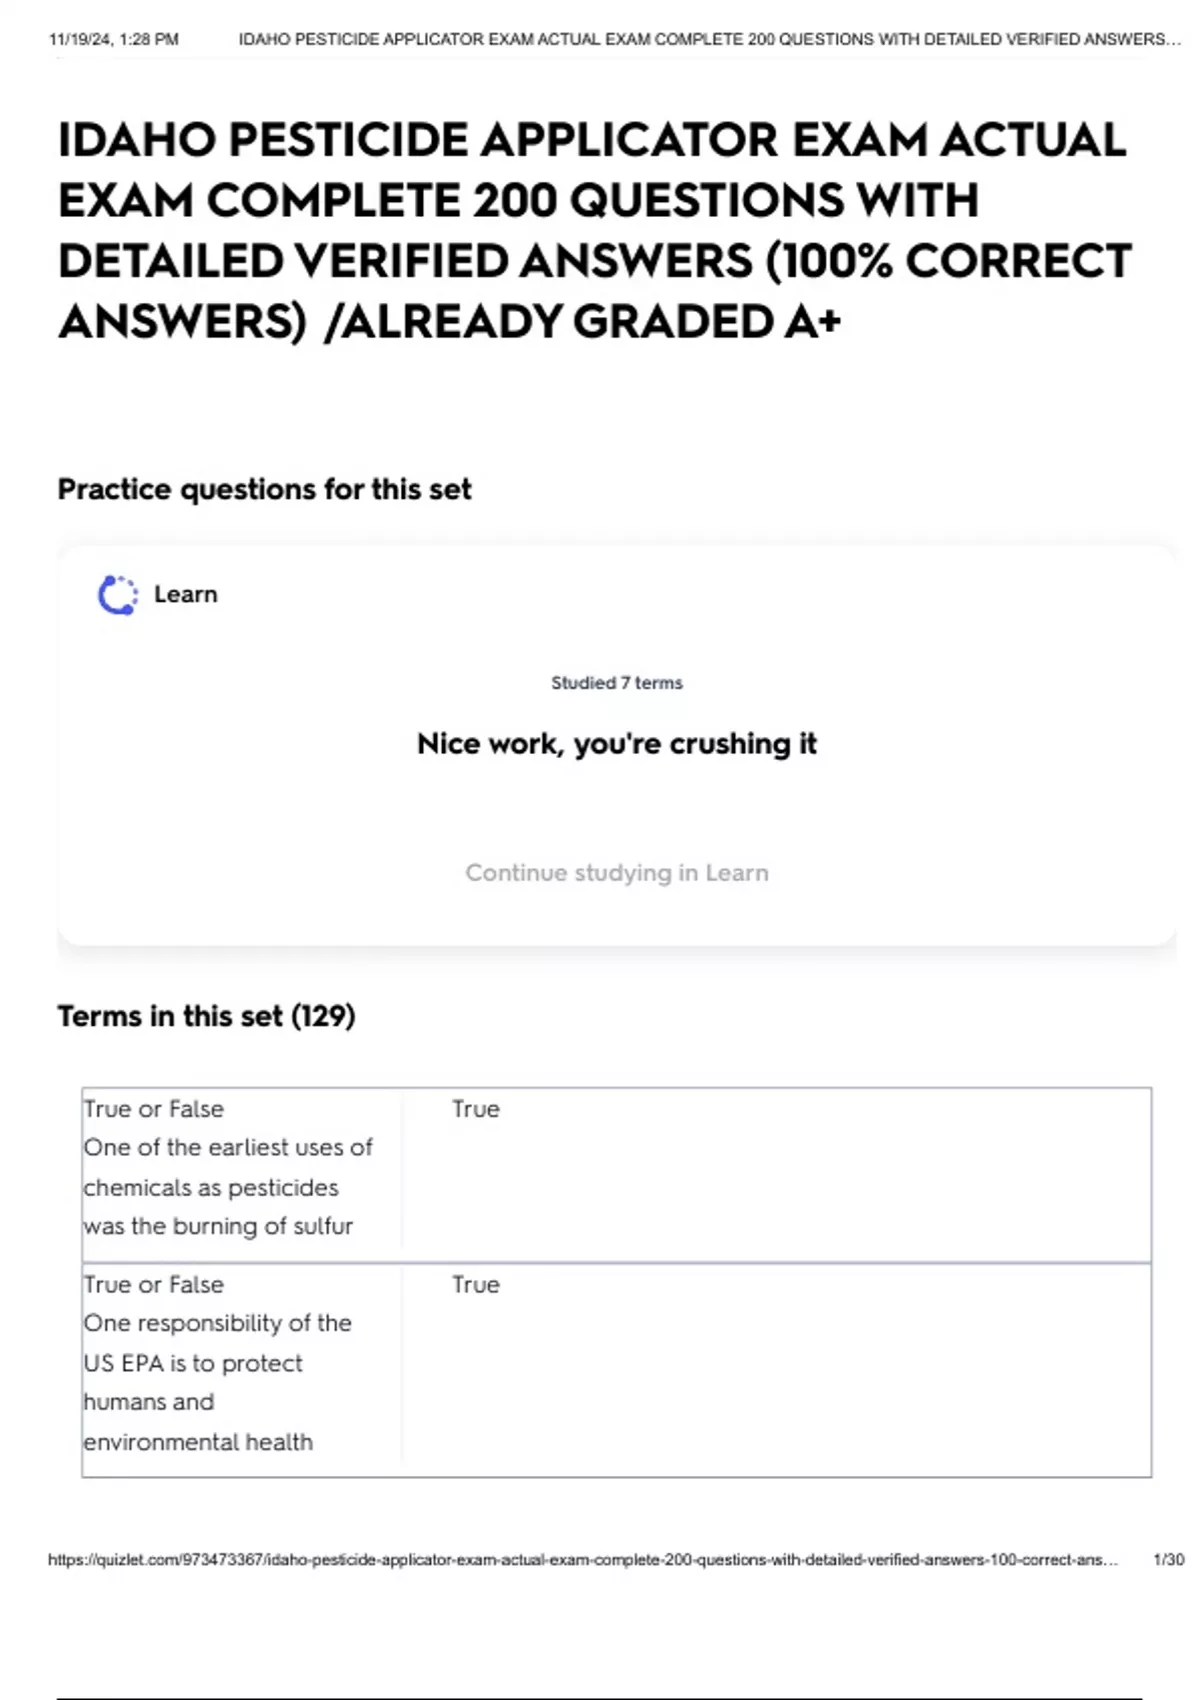Image resolution: width=1200 pixels, height=1700 pixels.
Task: Click the Studied 7 terms text
Action: [616, 683]
